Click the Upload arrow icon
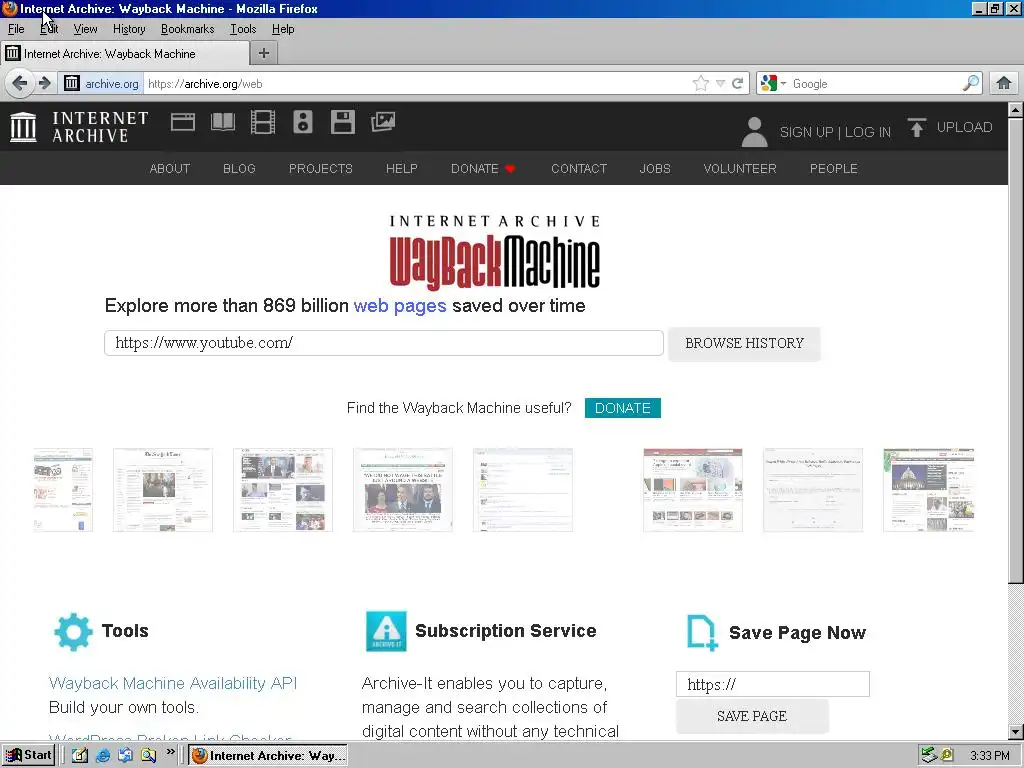 pos(917,127)
